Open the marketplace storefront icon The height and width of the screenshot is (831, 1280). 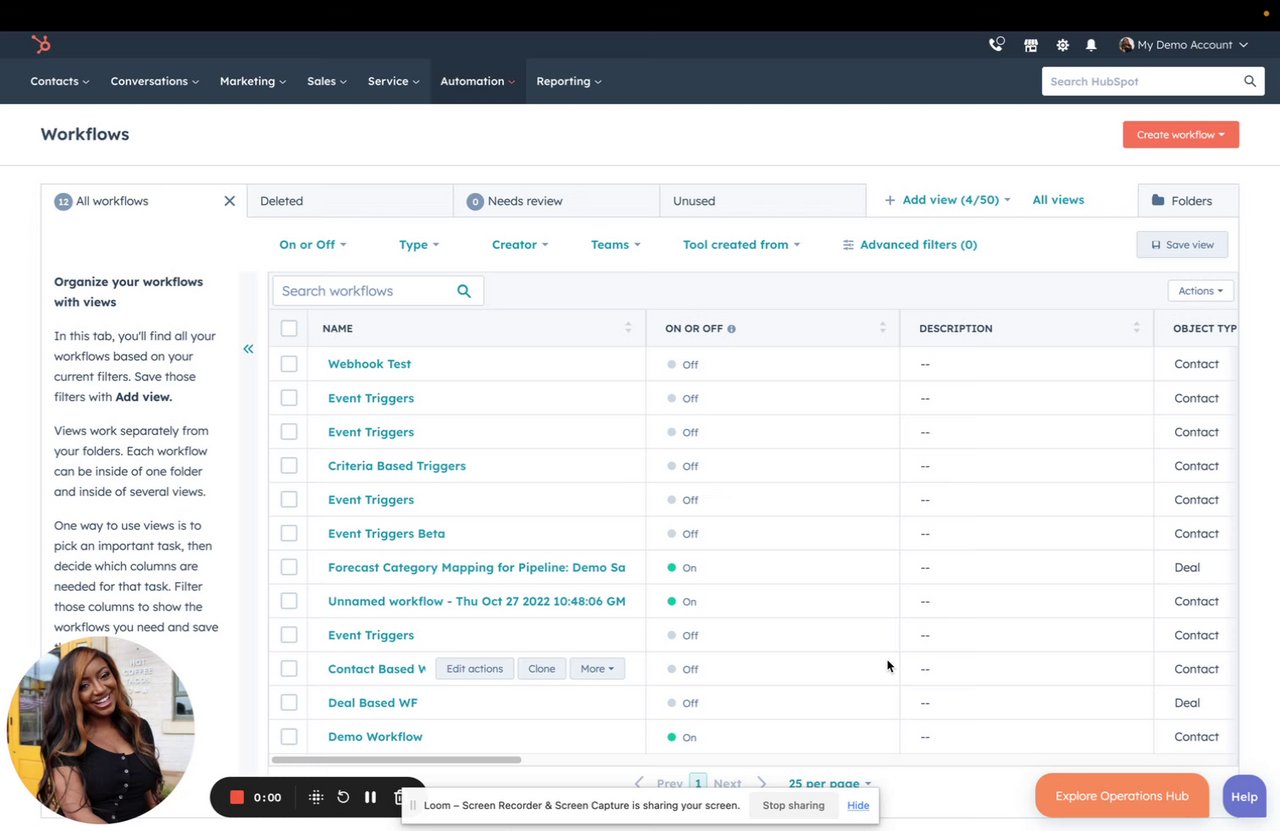[x=1031, y=45]
